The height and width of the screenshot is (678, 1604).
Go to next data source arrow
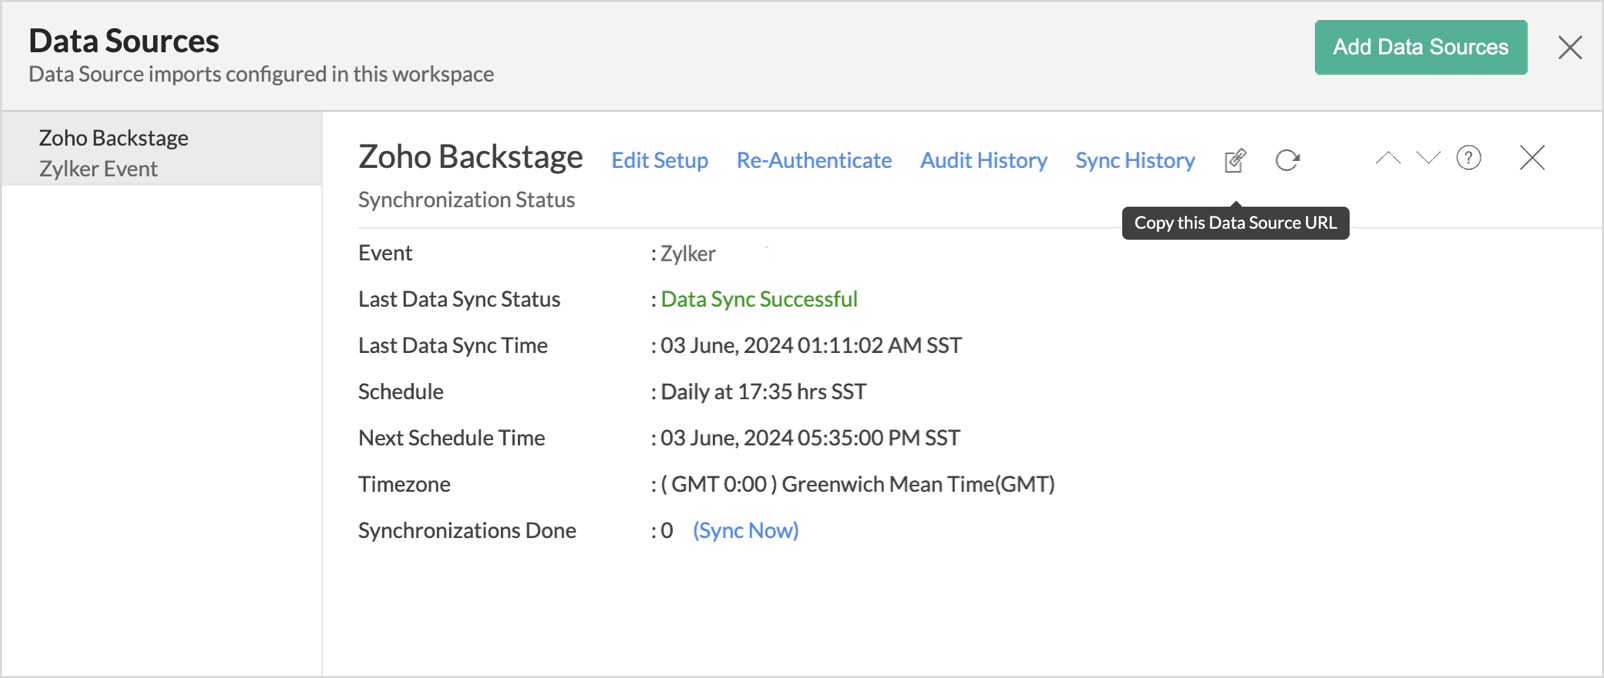(1429, 158)
